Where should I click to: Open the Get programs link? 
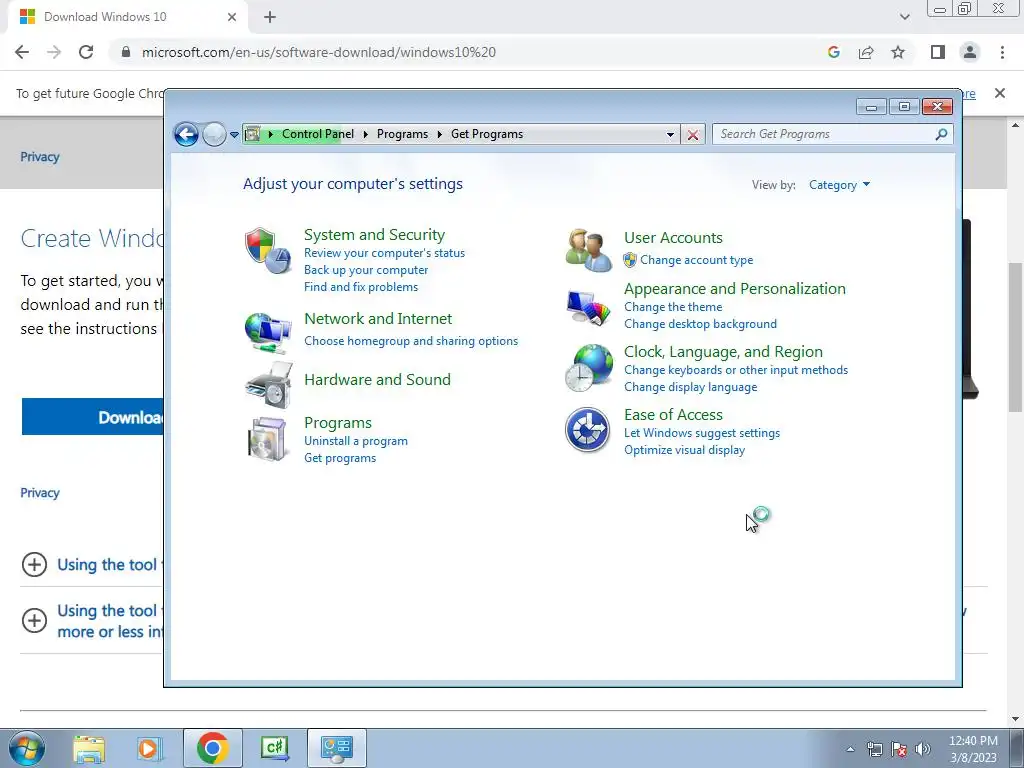point(340,458)
